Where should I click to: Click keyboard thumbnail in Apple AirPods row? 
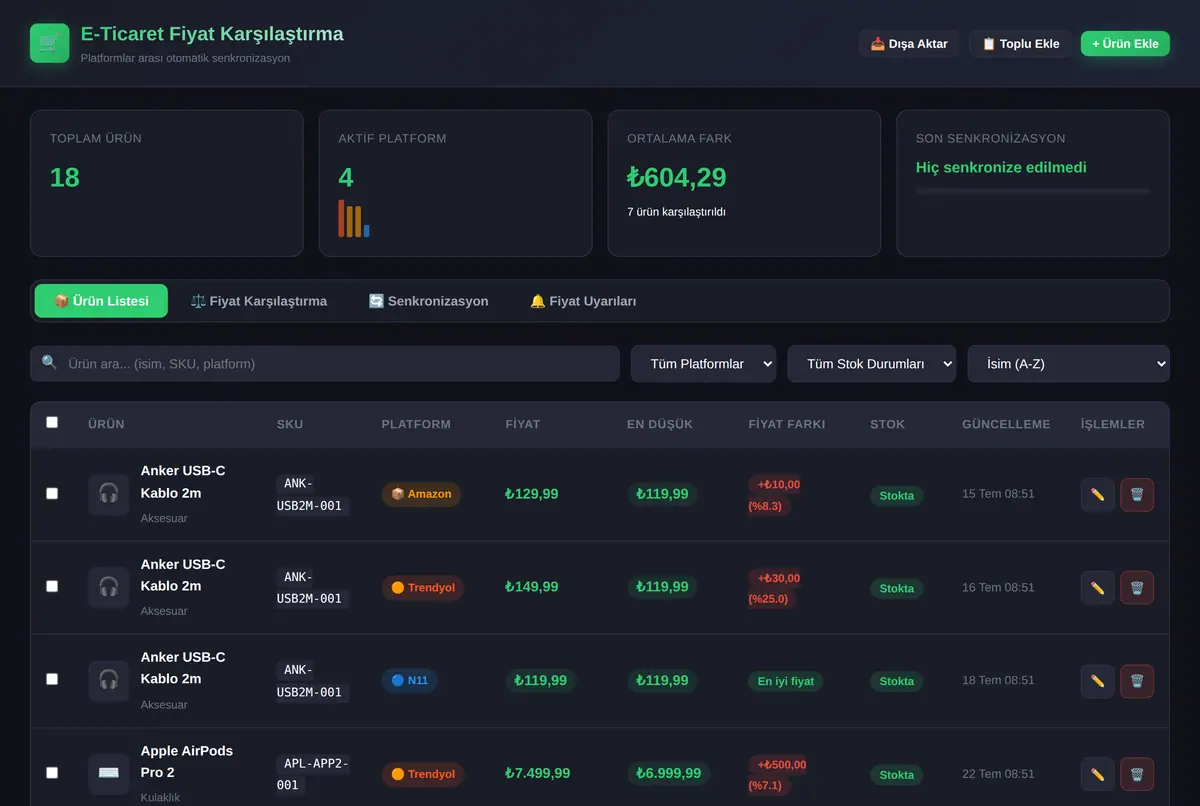108,773
